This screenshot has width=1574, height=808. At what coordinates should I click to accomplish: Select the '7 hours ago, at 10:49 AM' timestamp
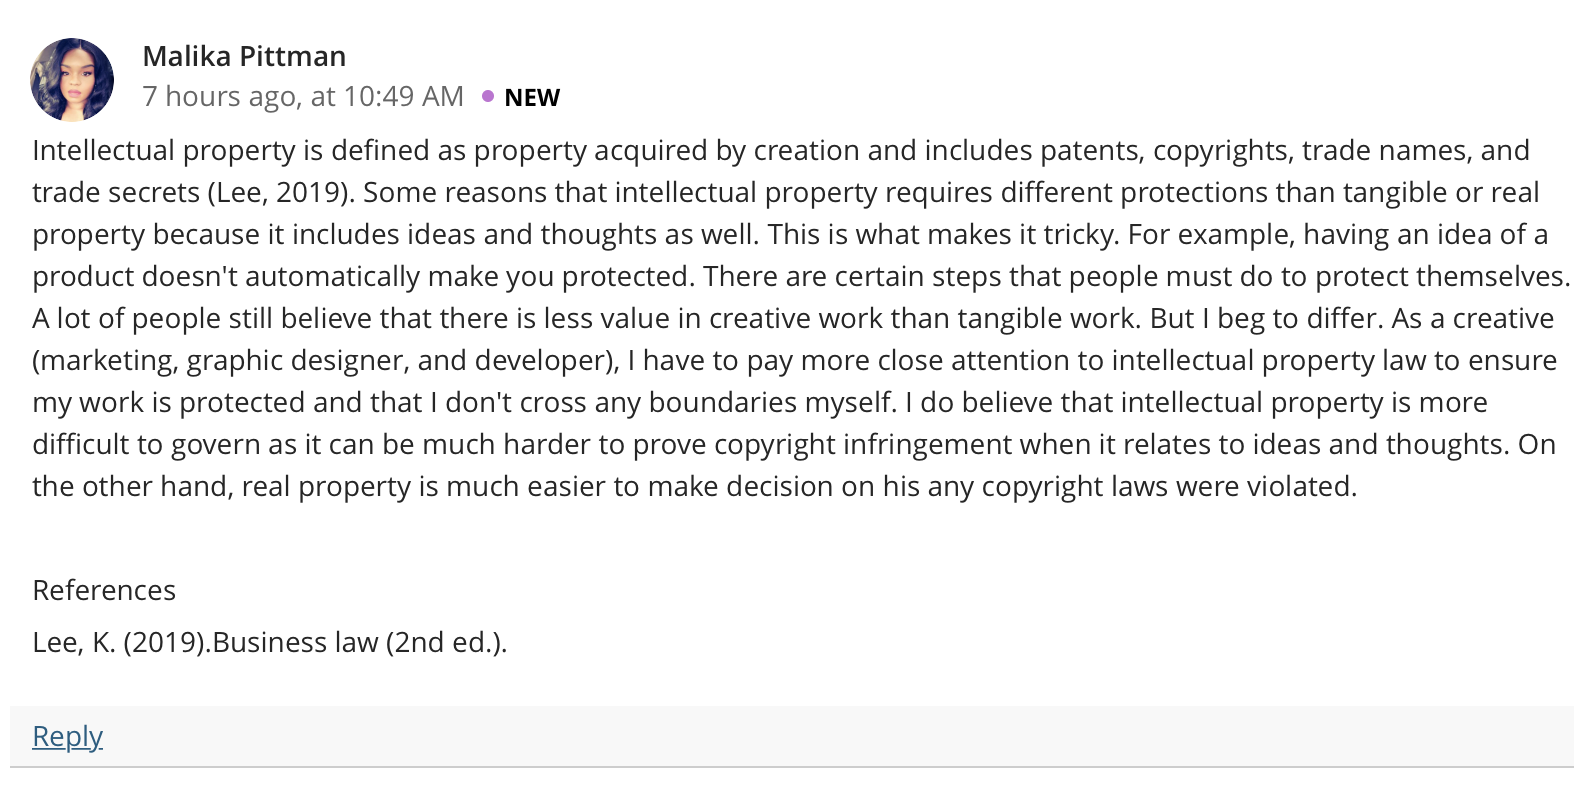[303, 96]
